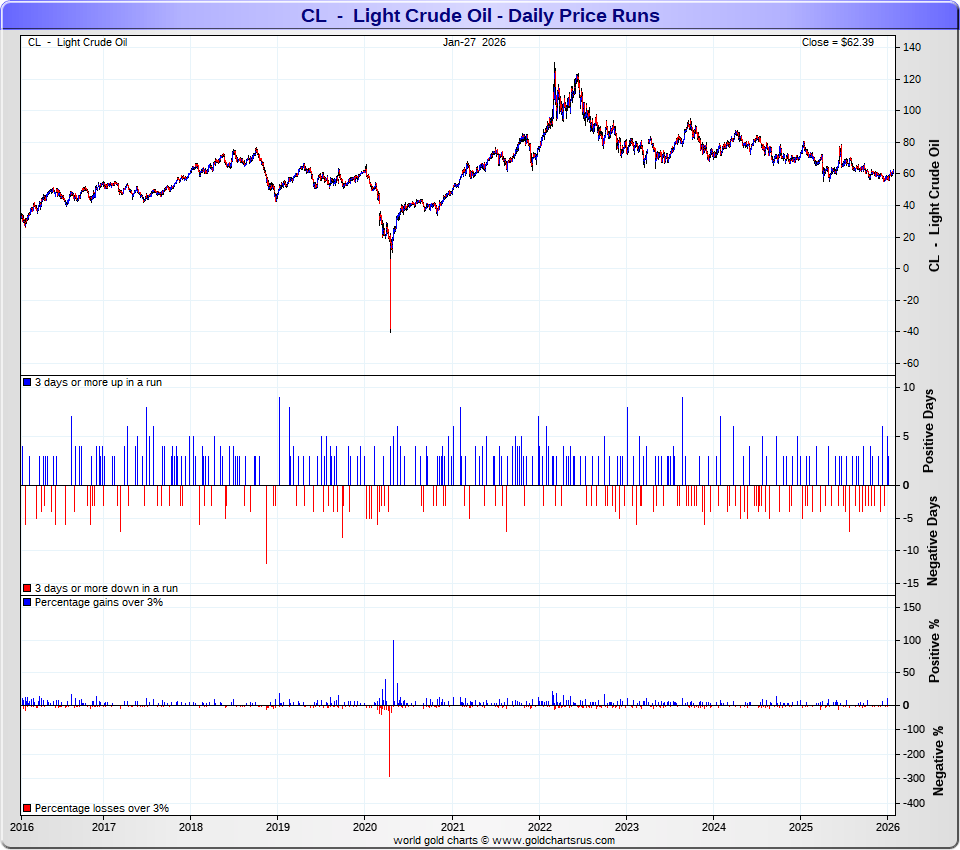Viewport: 960px width, 850px height.
Task: Click the -300% red loss bar in 2020
Action: 389,741
